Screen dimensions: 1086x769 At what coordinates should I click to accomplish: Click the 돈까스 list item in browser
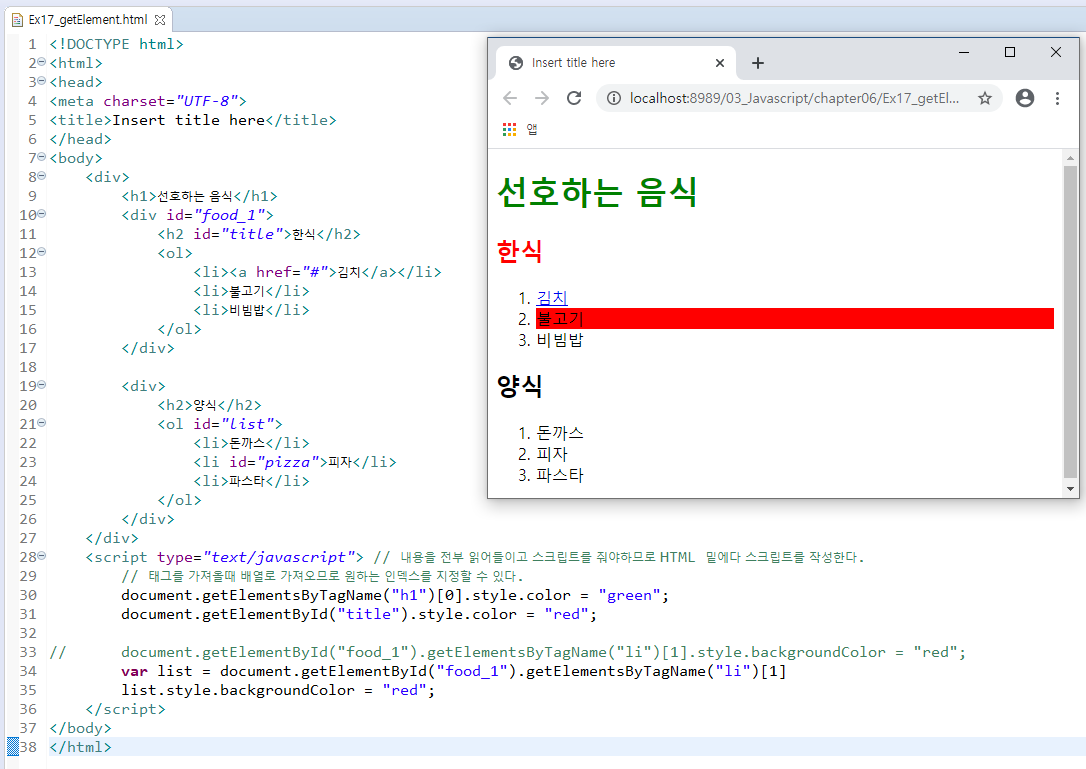pos(560,433)
